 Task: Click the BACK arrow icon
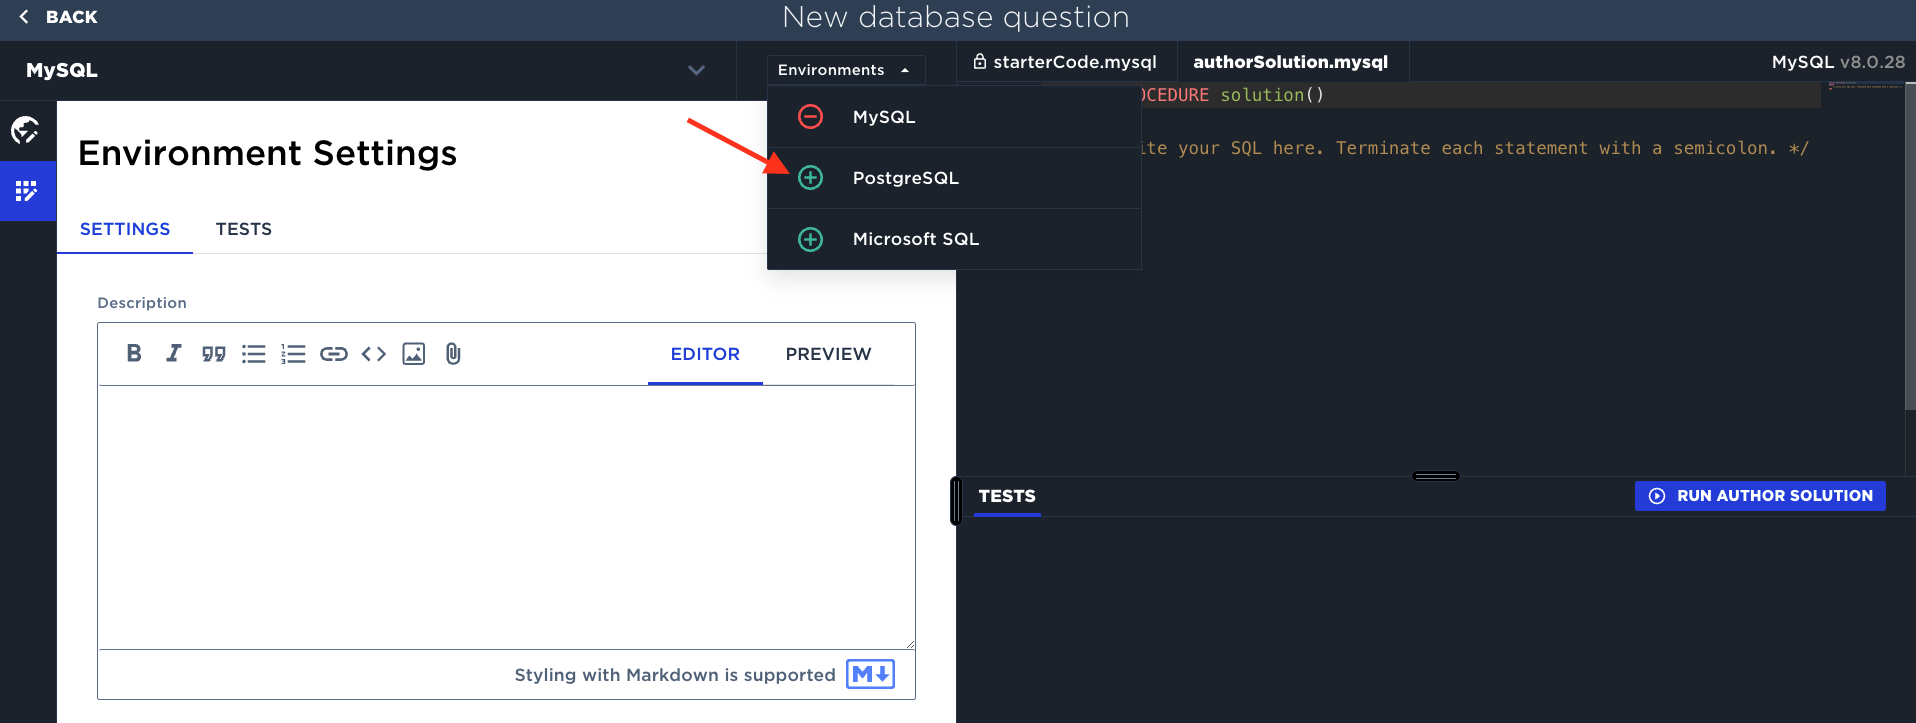(x=23, y=17)
